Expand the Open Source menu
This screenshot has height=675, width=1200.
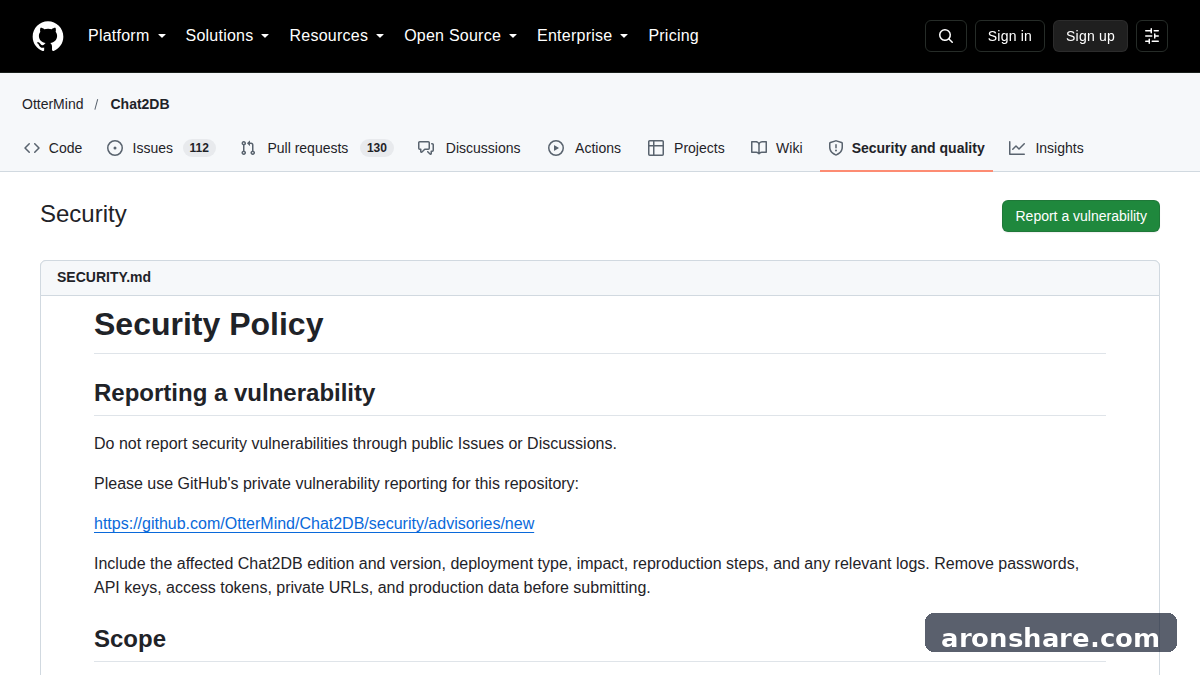click(461, 36)
